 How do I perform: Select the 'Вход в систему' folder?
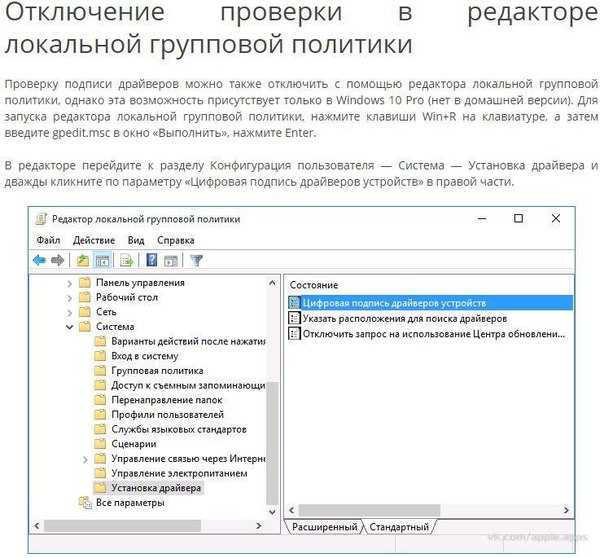click(145, 356)
